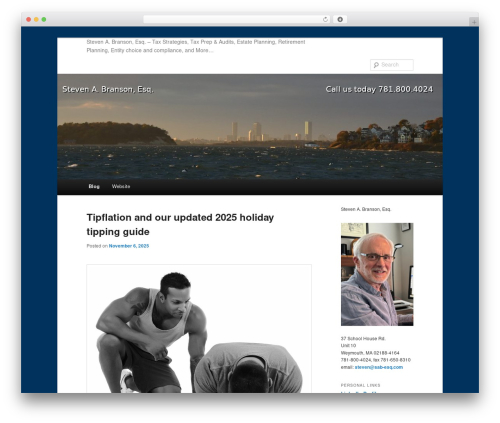Viewport: 500px width, 423px height.
Task: Click the magnifier icon in search box
Action: (x=376, y=65)
